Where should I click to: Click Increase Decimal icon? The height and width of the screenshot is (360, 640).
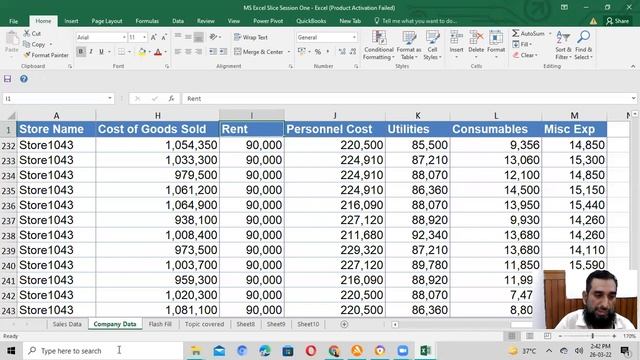pyautogui.click(x=342, y=52)
